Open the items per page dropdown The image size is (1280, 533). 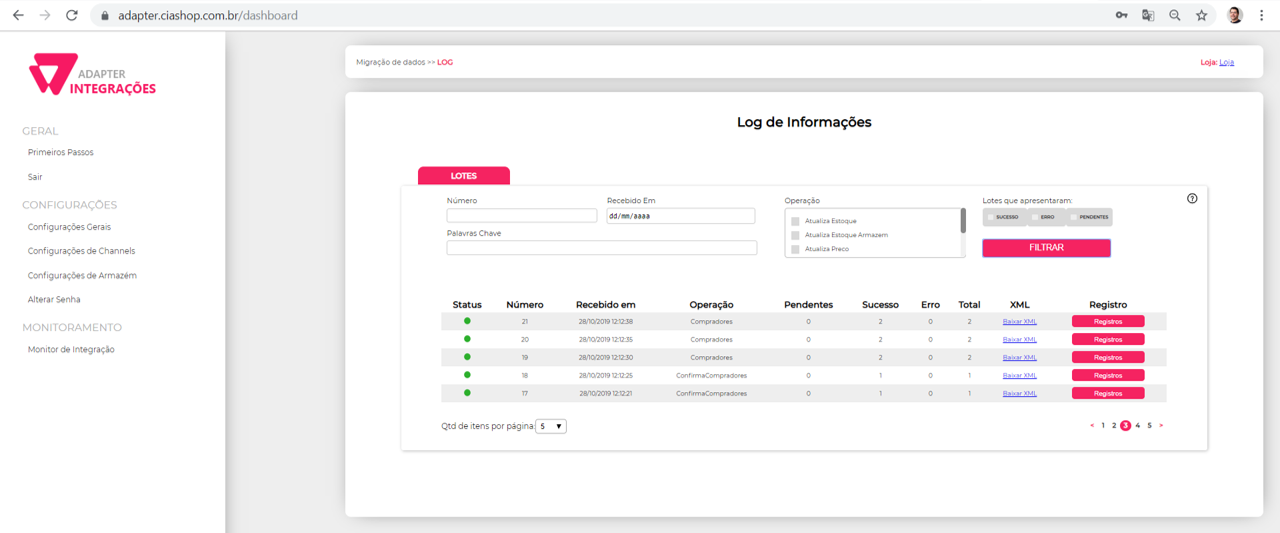pos(551,426)
